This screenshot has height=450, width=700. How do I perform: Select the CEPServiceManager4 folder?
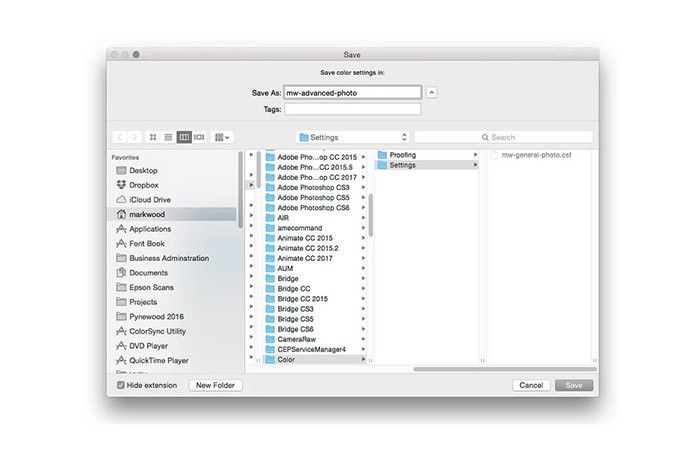[x=315, y=350]
